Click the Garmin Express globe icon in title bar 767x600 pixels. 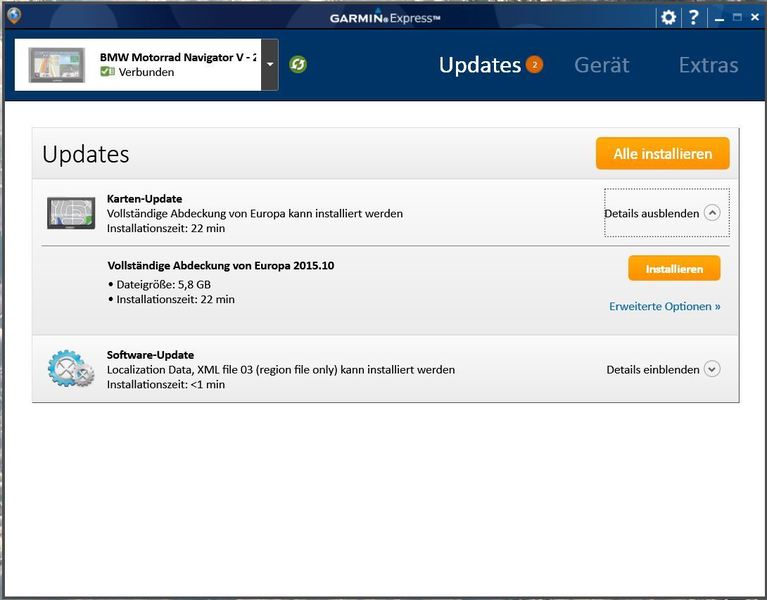pyautogui.click(x=14, y=15)
